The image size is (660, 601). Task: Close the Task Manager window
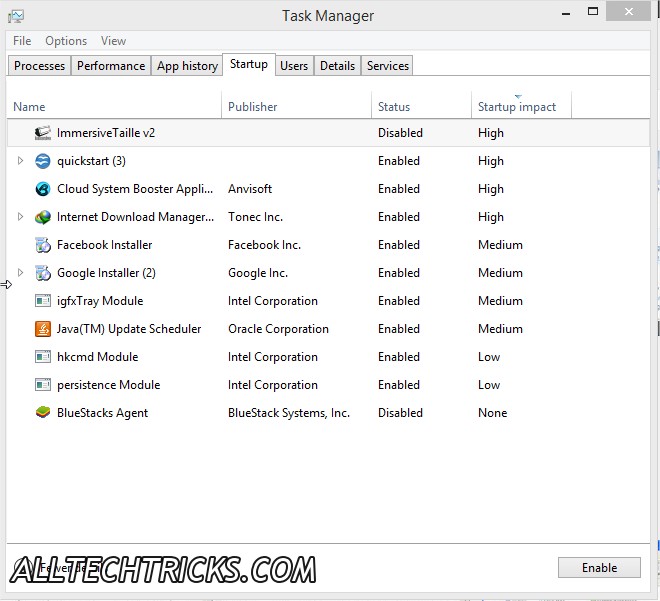coord(628,12)
